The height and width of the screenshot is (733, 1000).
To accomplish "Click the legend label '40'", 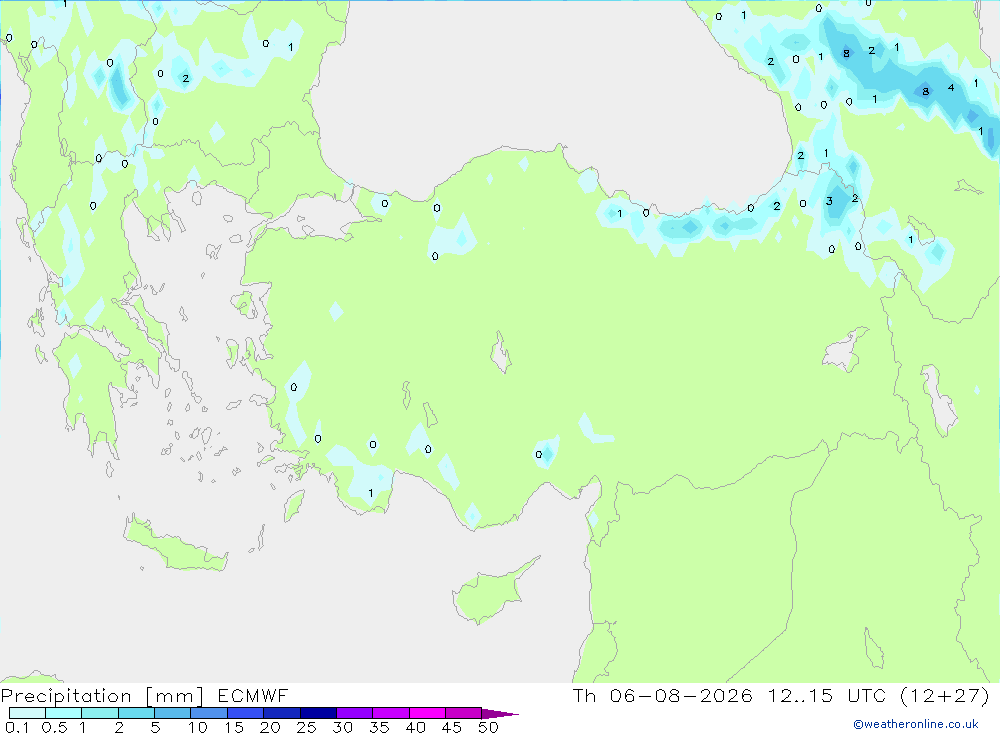I will 415,727.
